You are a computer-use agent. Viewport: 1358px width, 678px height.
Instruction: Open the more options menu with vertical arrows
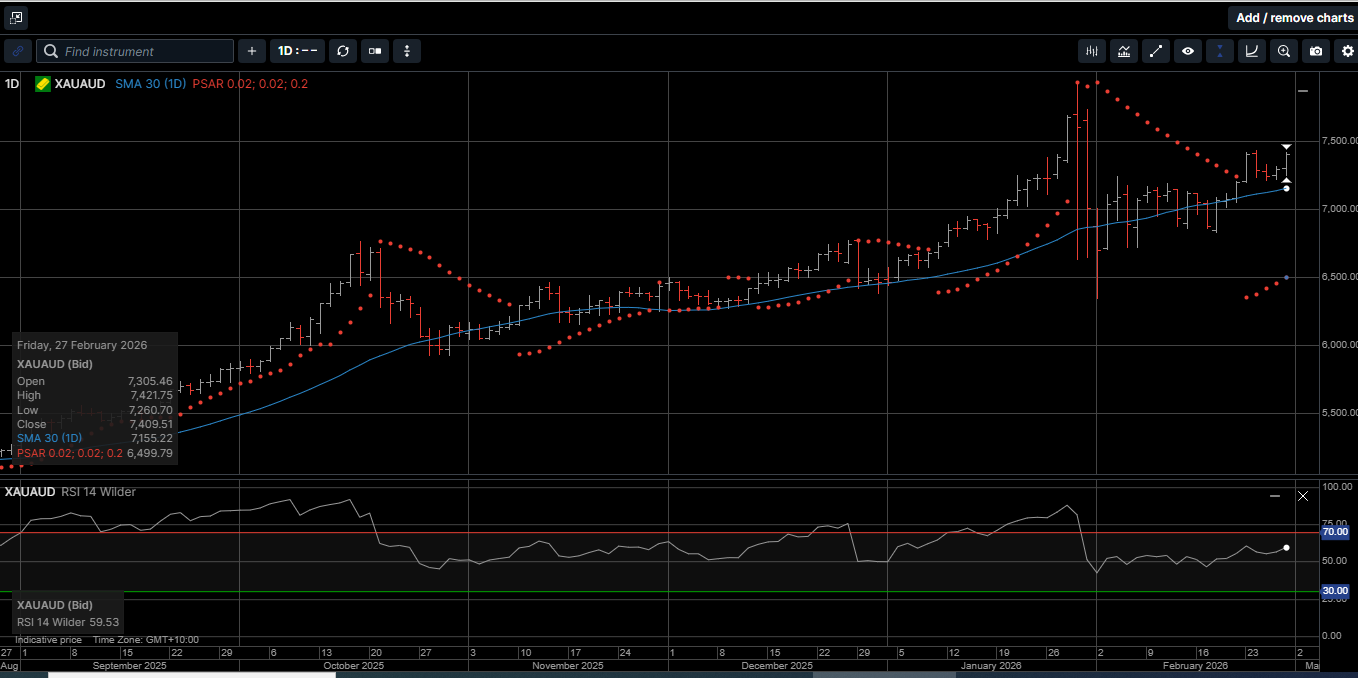pyautogui.click(x=406, y=51)
